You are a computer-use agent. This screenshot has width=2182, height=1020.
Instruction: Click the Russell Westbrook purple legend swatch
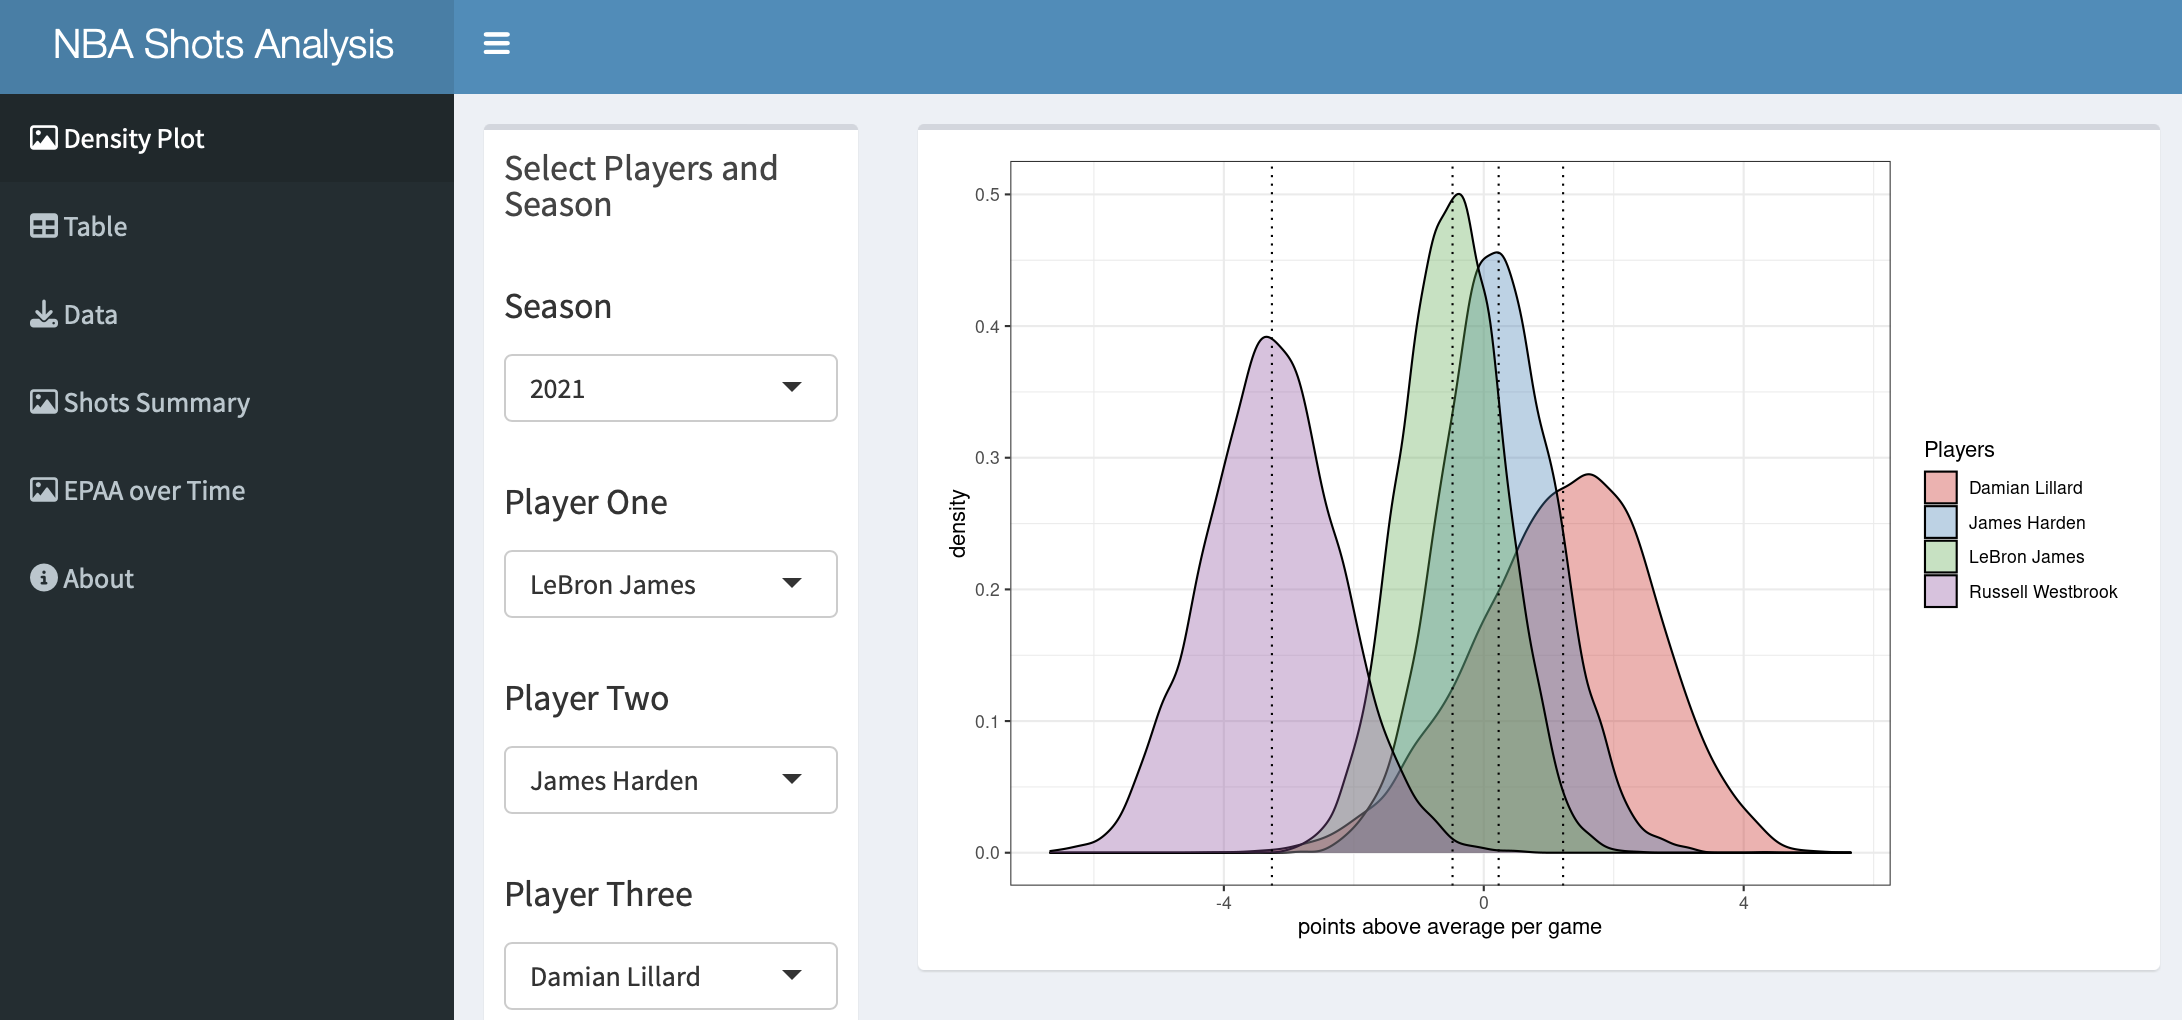(1940, 591)
